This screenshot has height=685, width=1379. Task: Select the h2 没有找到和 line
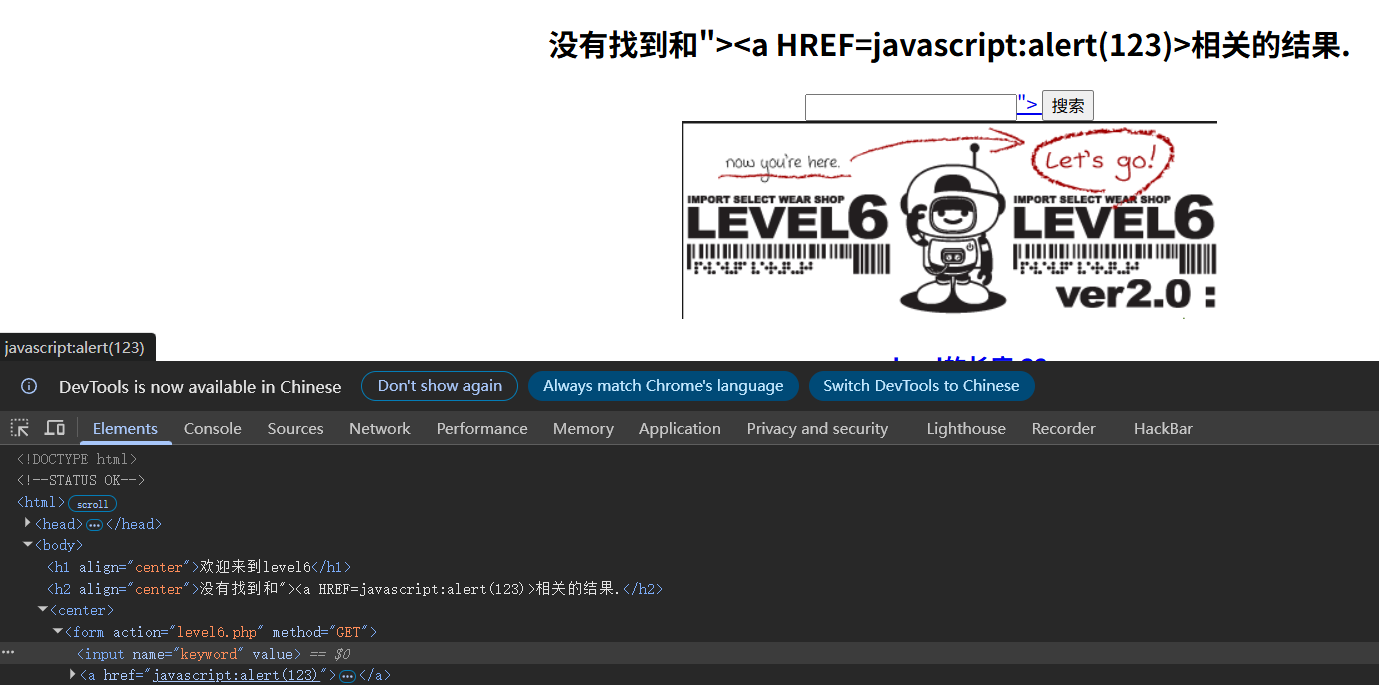point(355,589)
